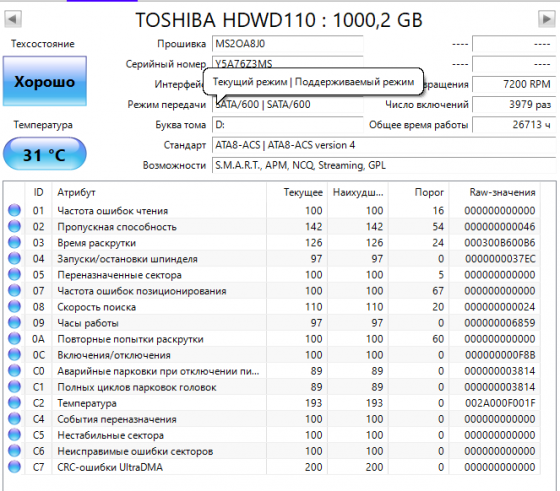Select the row text Неисправимые ошибки секторов
Screen dimensions: 560x491
click(x=135, y=451)
